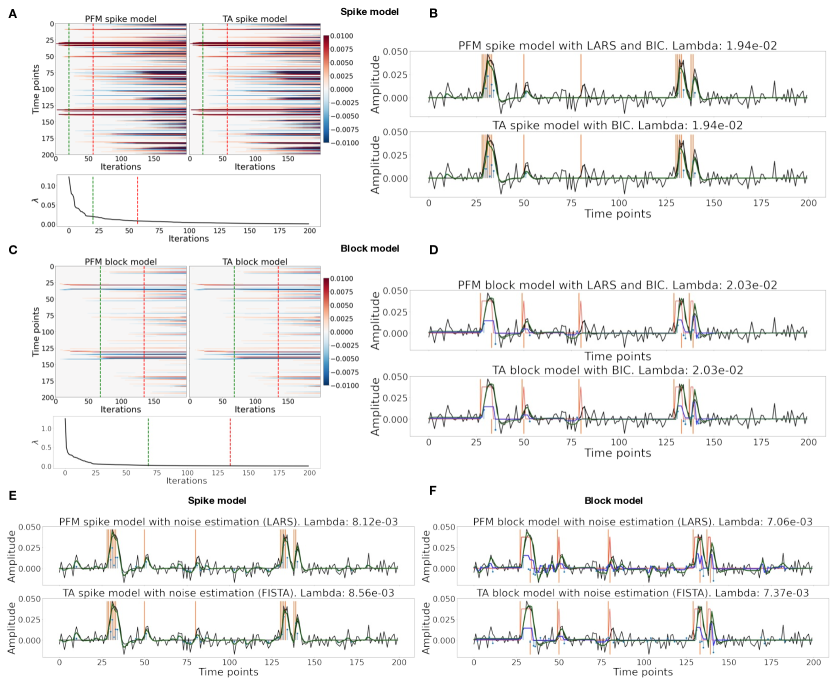The image size is (830, 679).
Task: Select the "Block model" heading in panel F
Action: pyautogui.click(x=614, y=500)
